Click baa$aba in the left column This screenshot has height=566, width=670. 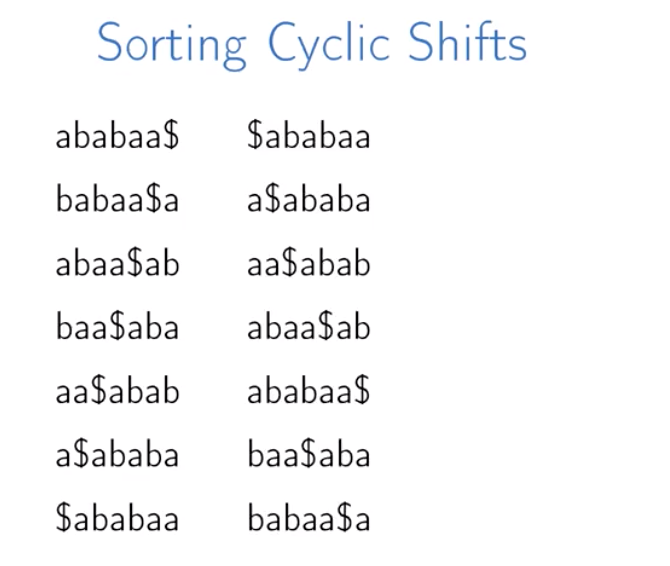click(x=118, y=327)
